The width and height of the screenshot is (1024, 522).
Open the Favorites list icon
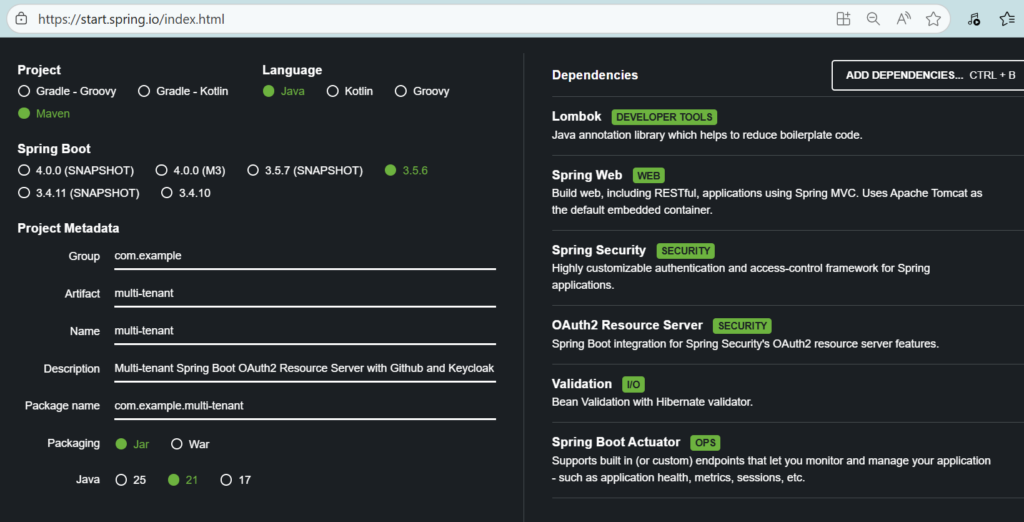pyautogui.click(x=1007, y=19)
